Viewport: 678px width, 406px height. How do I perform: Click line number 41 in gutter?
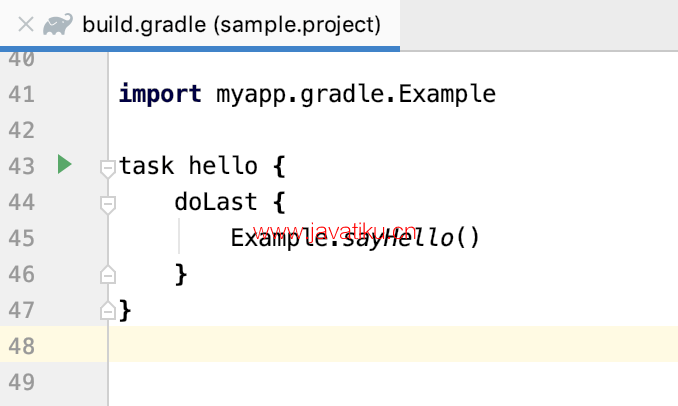[x=21, y=94]
